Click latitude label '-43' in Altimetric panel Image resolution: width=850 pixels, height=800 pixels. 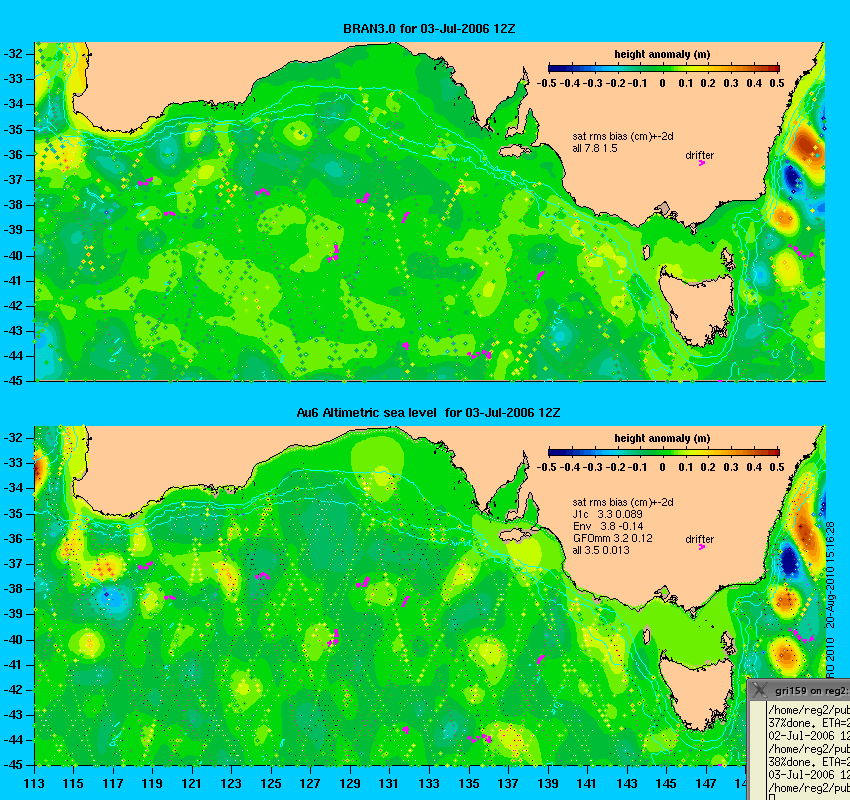tap(13, 714)
